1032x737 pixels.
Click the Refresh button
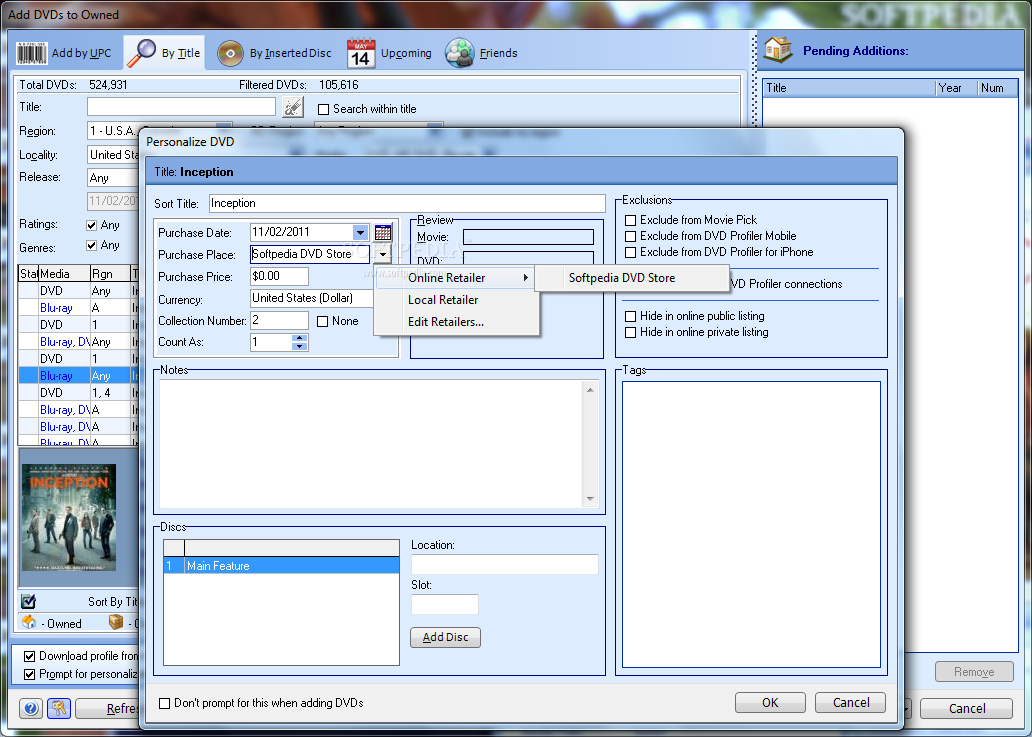click(107, 708)
